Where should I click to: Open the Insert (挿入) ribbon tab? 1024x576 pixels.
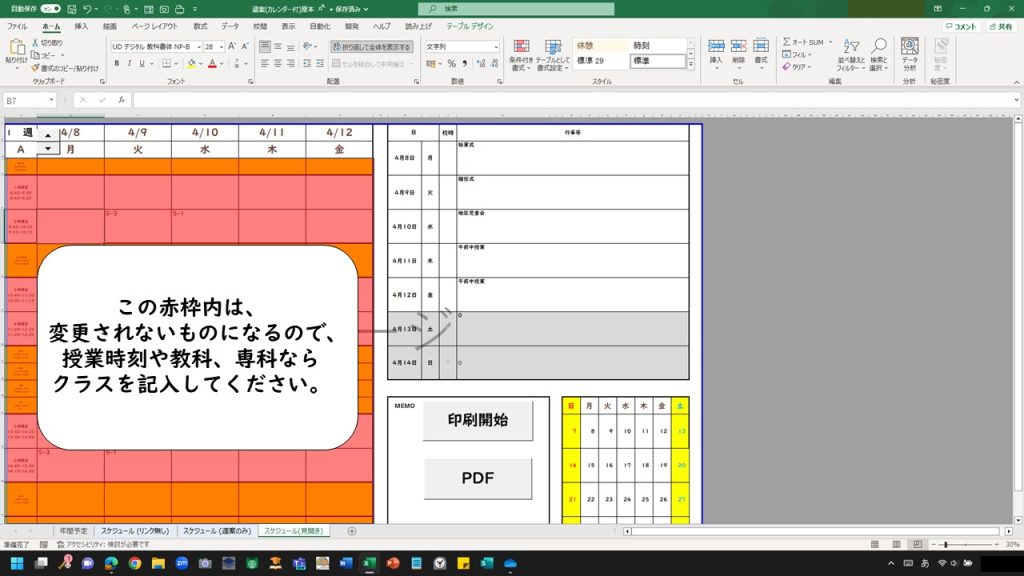[x=81, y=26]
